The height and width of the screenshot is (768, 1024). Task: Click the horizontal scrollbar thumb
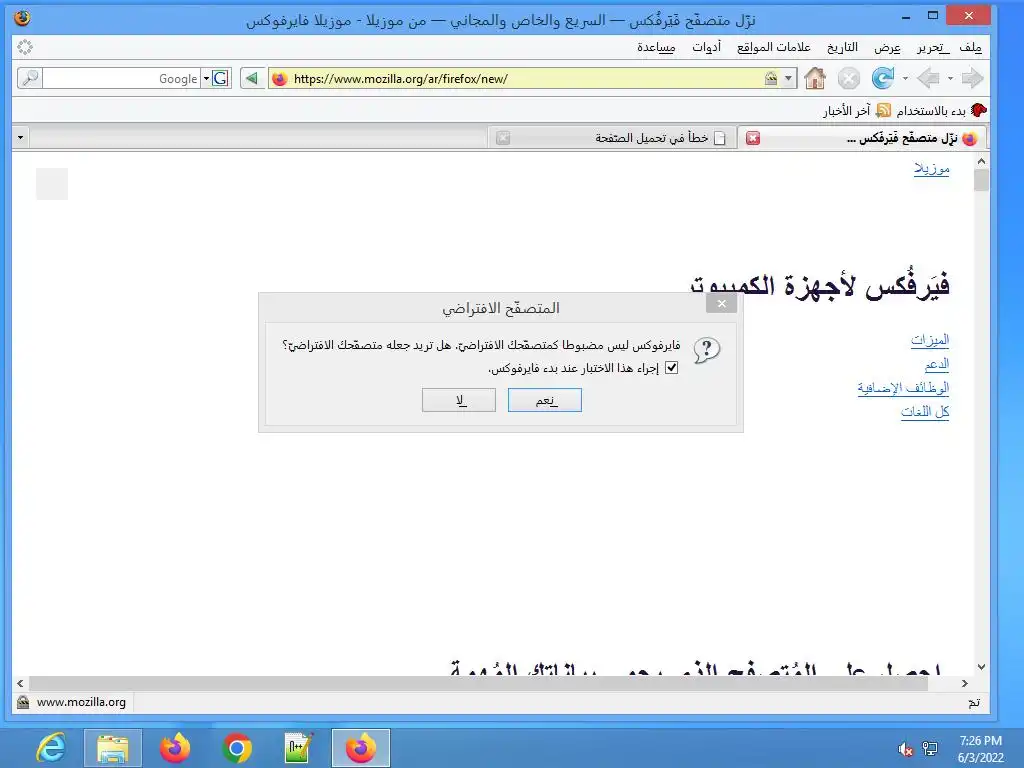pos(479,684)
